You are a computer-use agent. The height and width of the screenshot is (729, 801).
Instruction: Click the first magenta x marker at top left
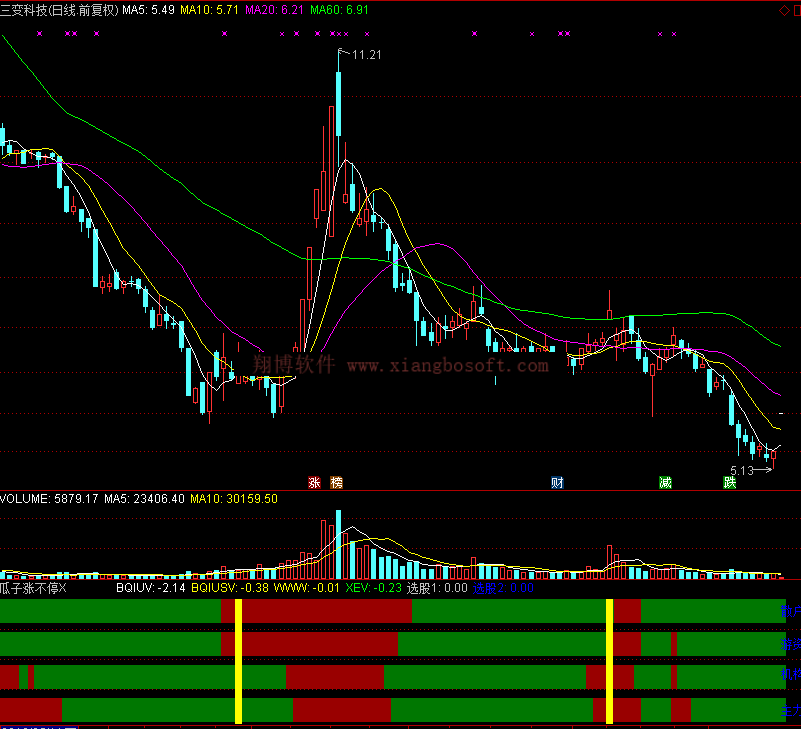tap(40, 34)
